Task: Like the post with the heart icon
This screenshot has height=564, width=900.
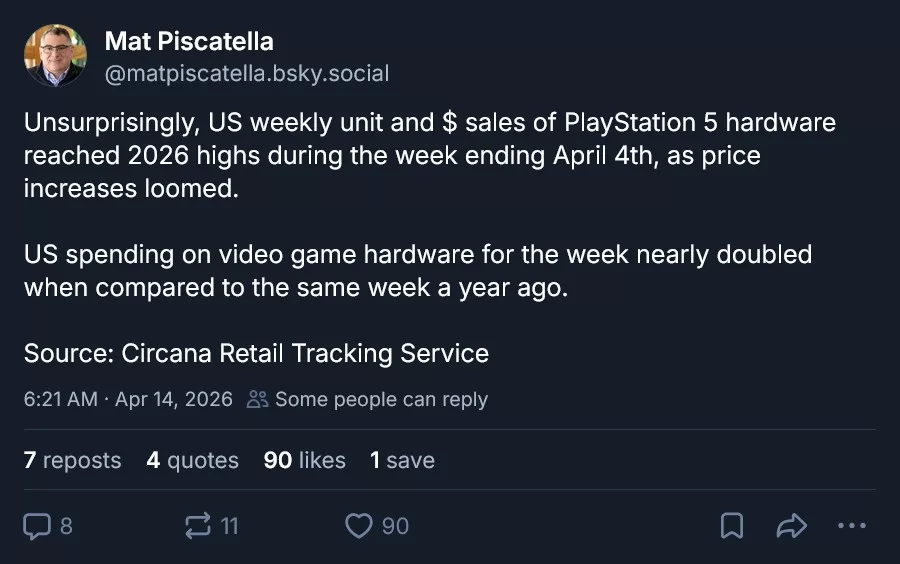Action: pyautogui.click(x=358, y=526)
